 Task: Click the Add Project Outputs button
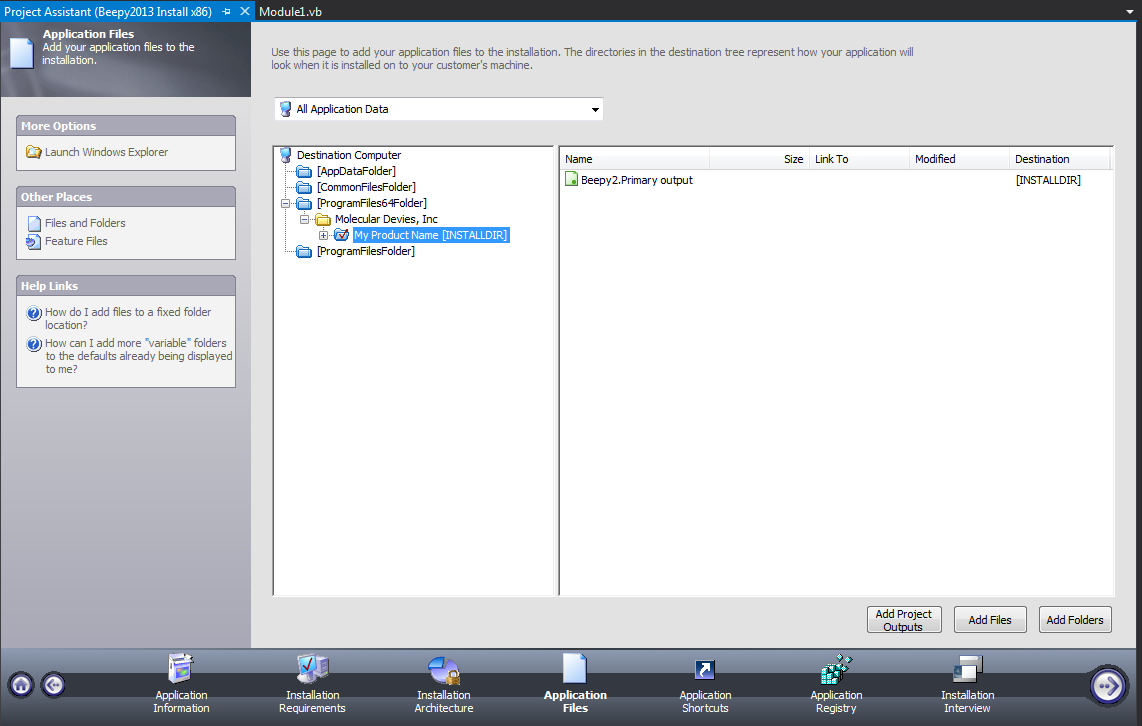(x=903, y=619)
